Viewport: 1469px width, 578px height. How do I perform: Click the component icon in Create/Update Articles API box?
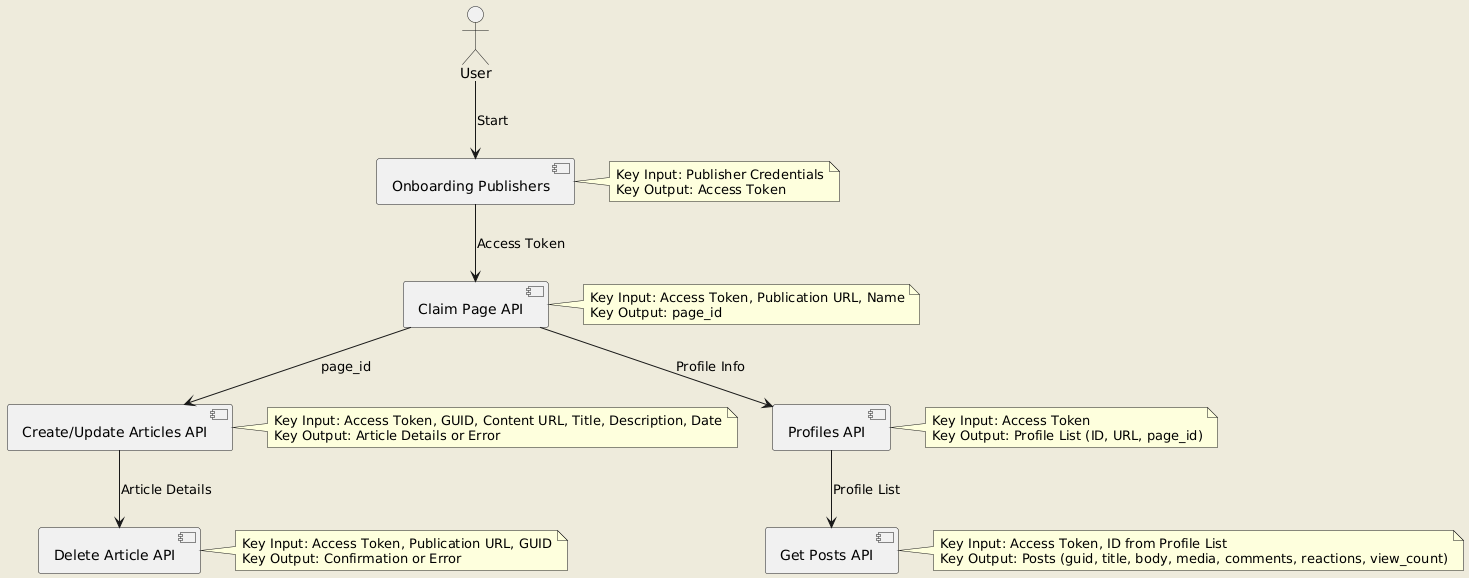coord(219,415)
